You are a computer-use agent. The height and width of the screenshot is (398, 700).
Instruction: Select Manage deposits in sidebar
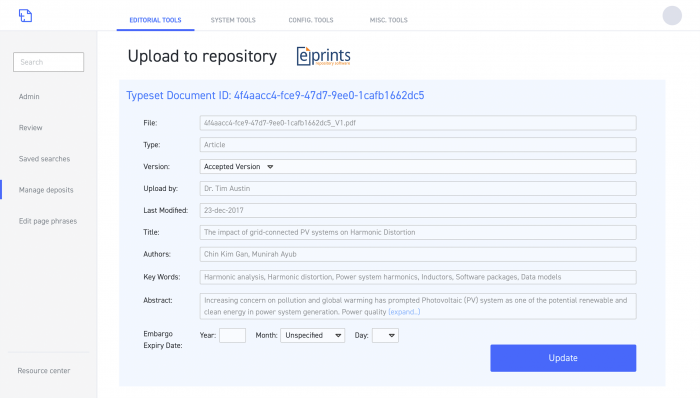point(46,190)
